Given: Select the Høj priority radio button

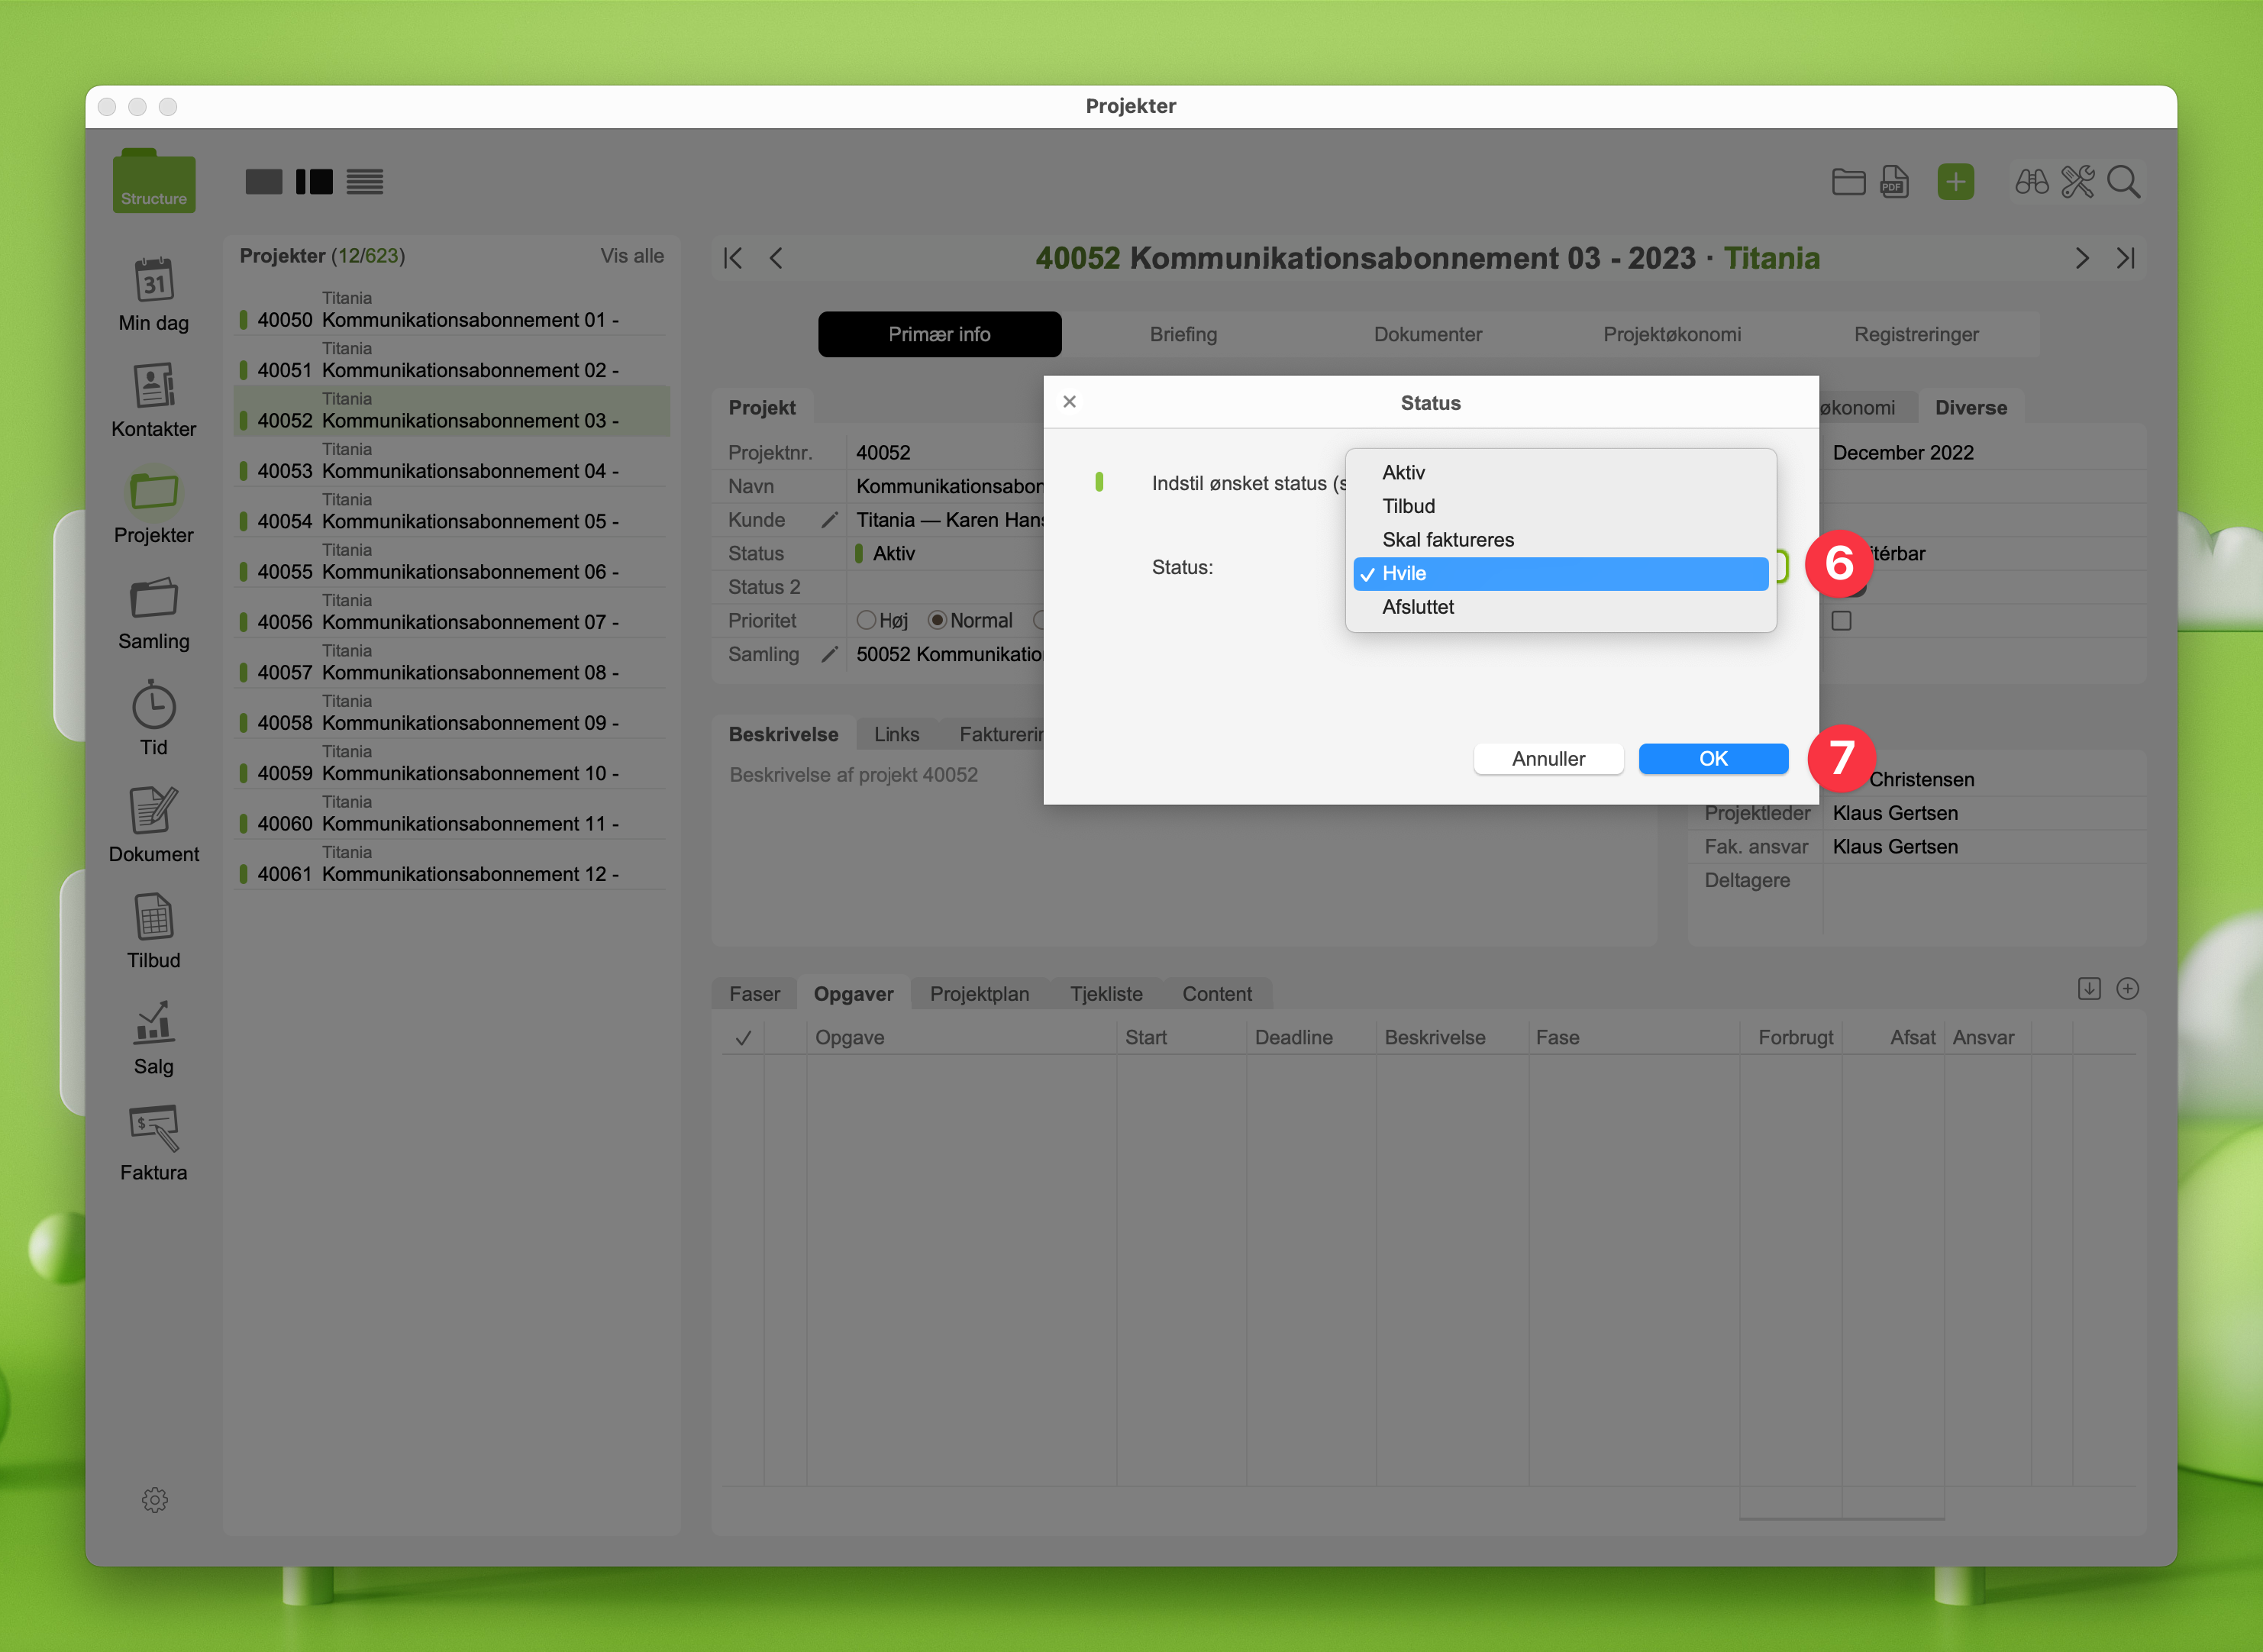Looking at the screenshot, I should 866,621.
